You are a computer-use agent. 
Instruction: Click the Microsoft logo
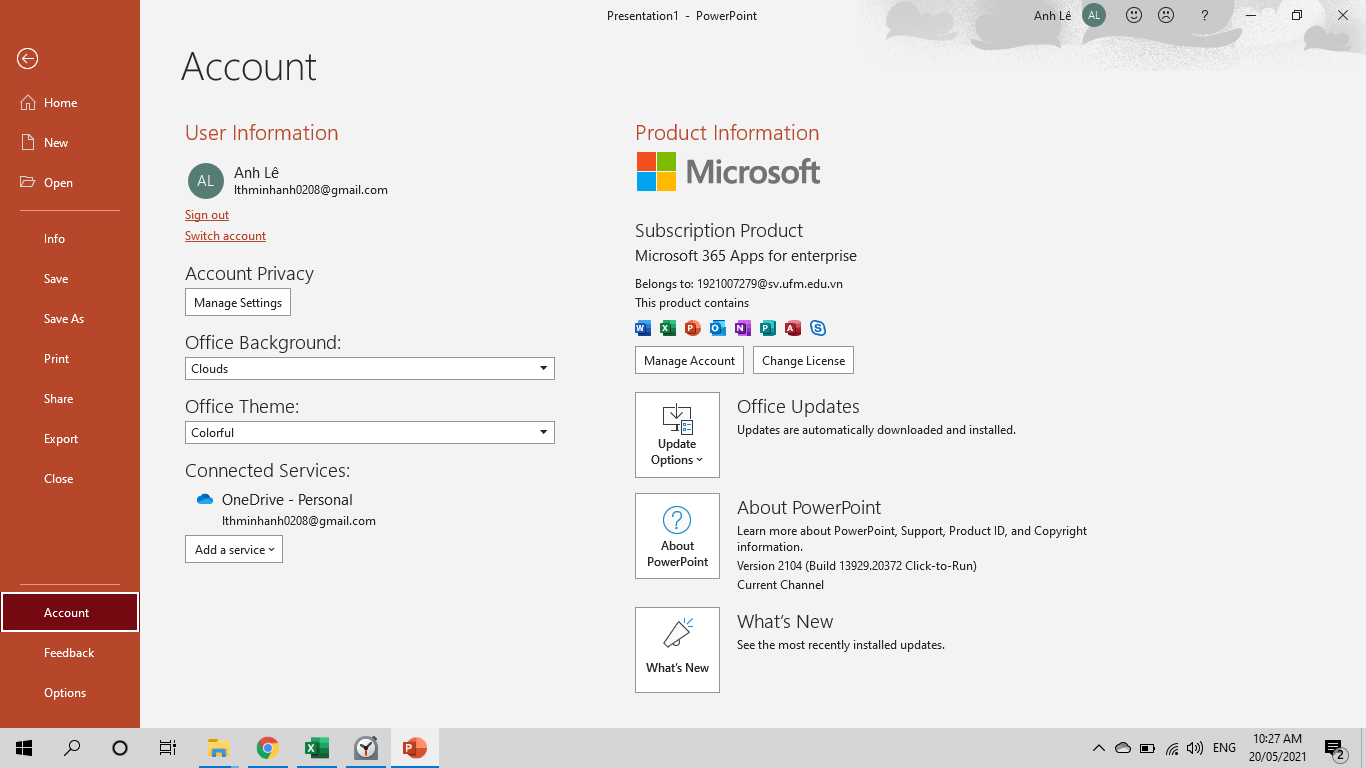click(728, 172)
